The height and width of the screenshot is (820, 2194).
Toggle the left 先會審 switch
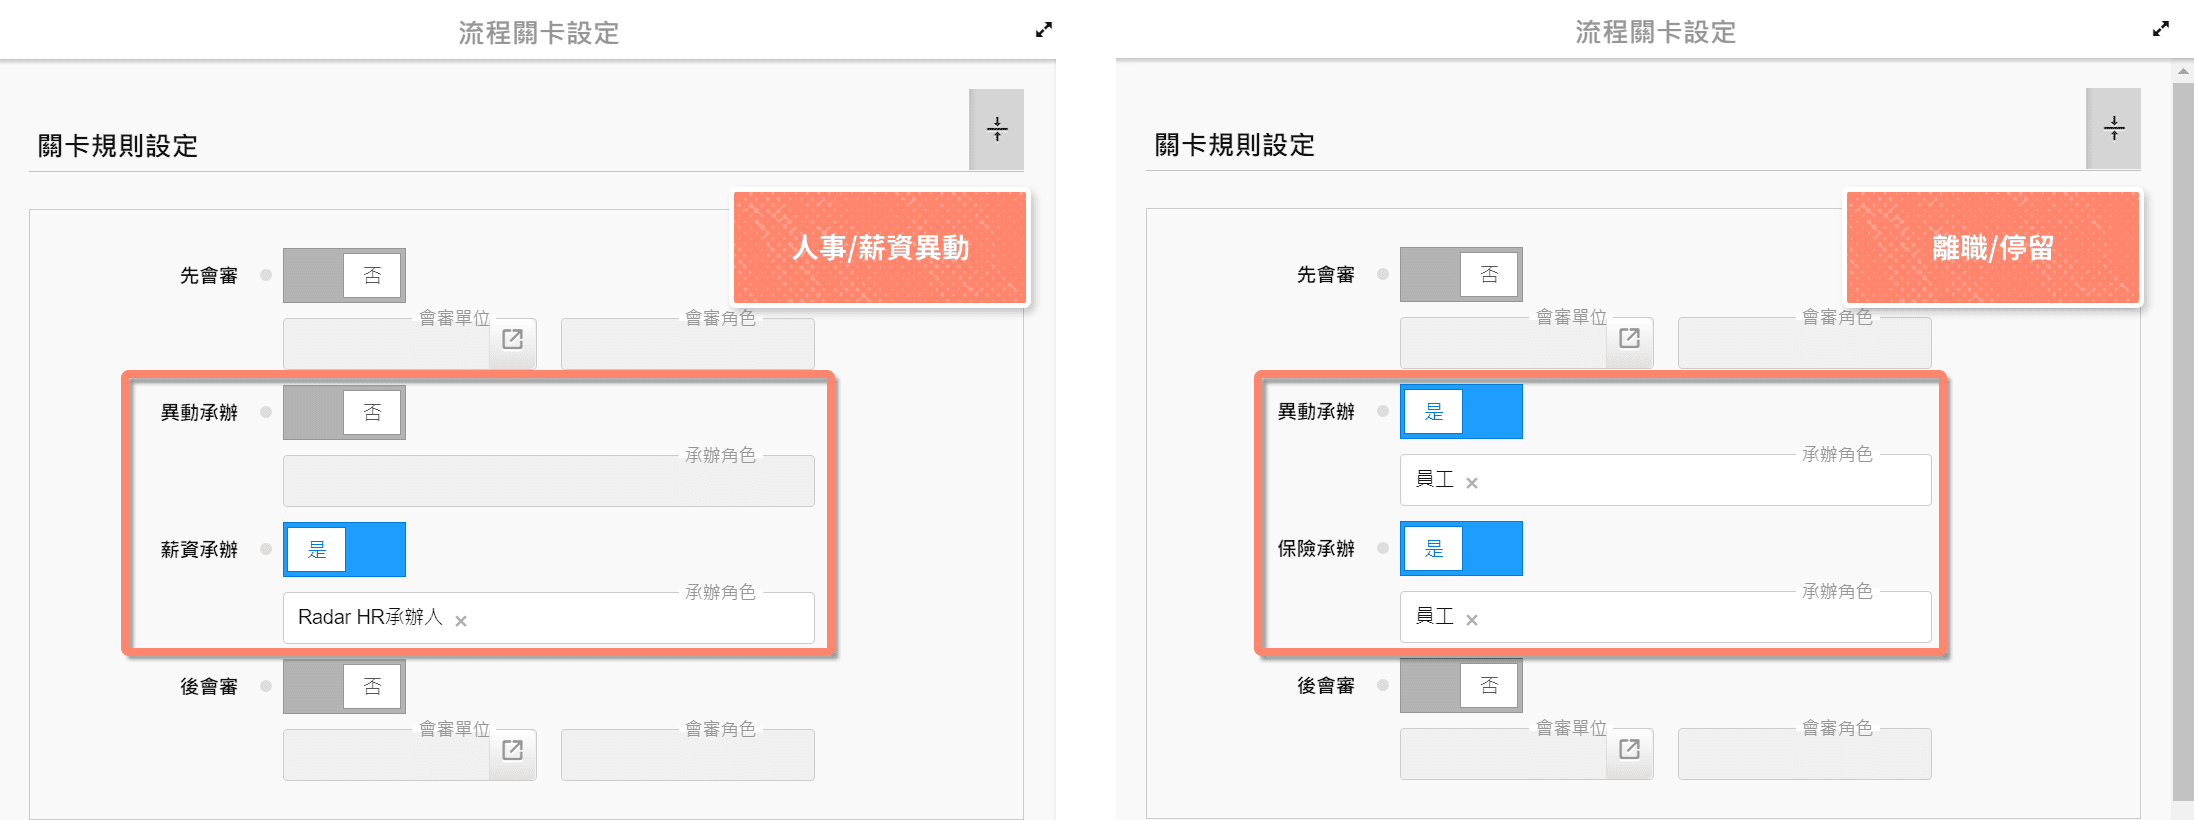coord(344,275)
